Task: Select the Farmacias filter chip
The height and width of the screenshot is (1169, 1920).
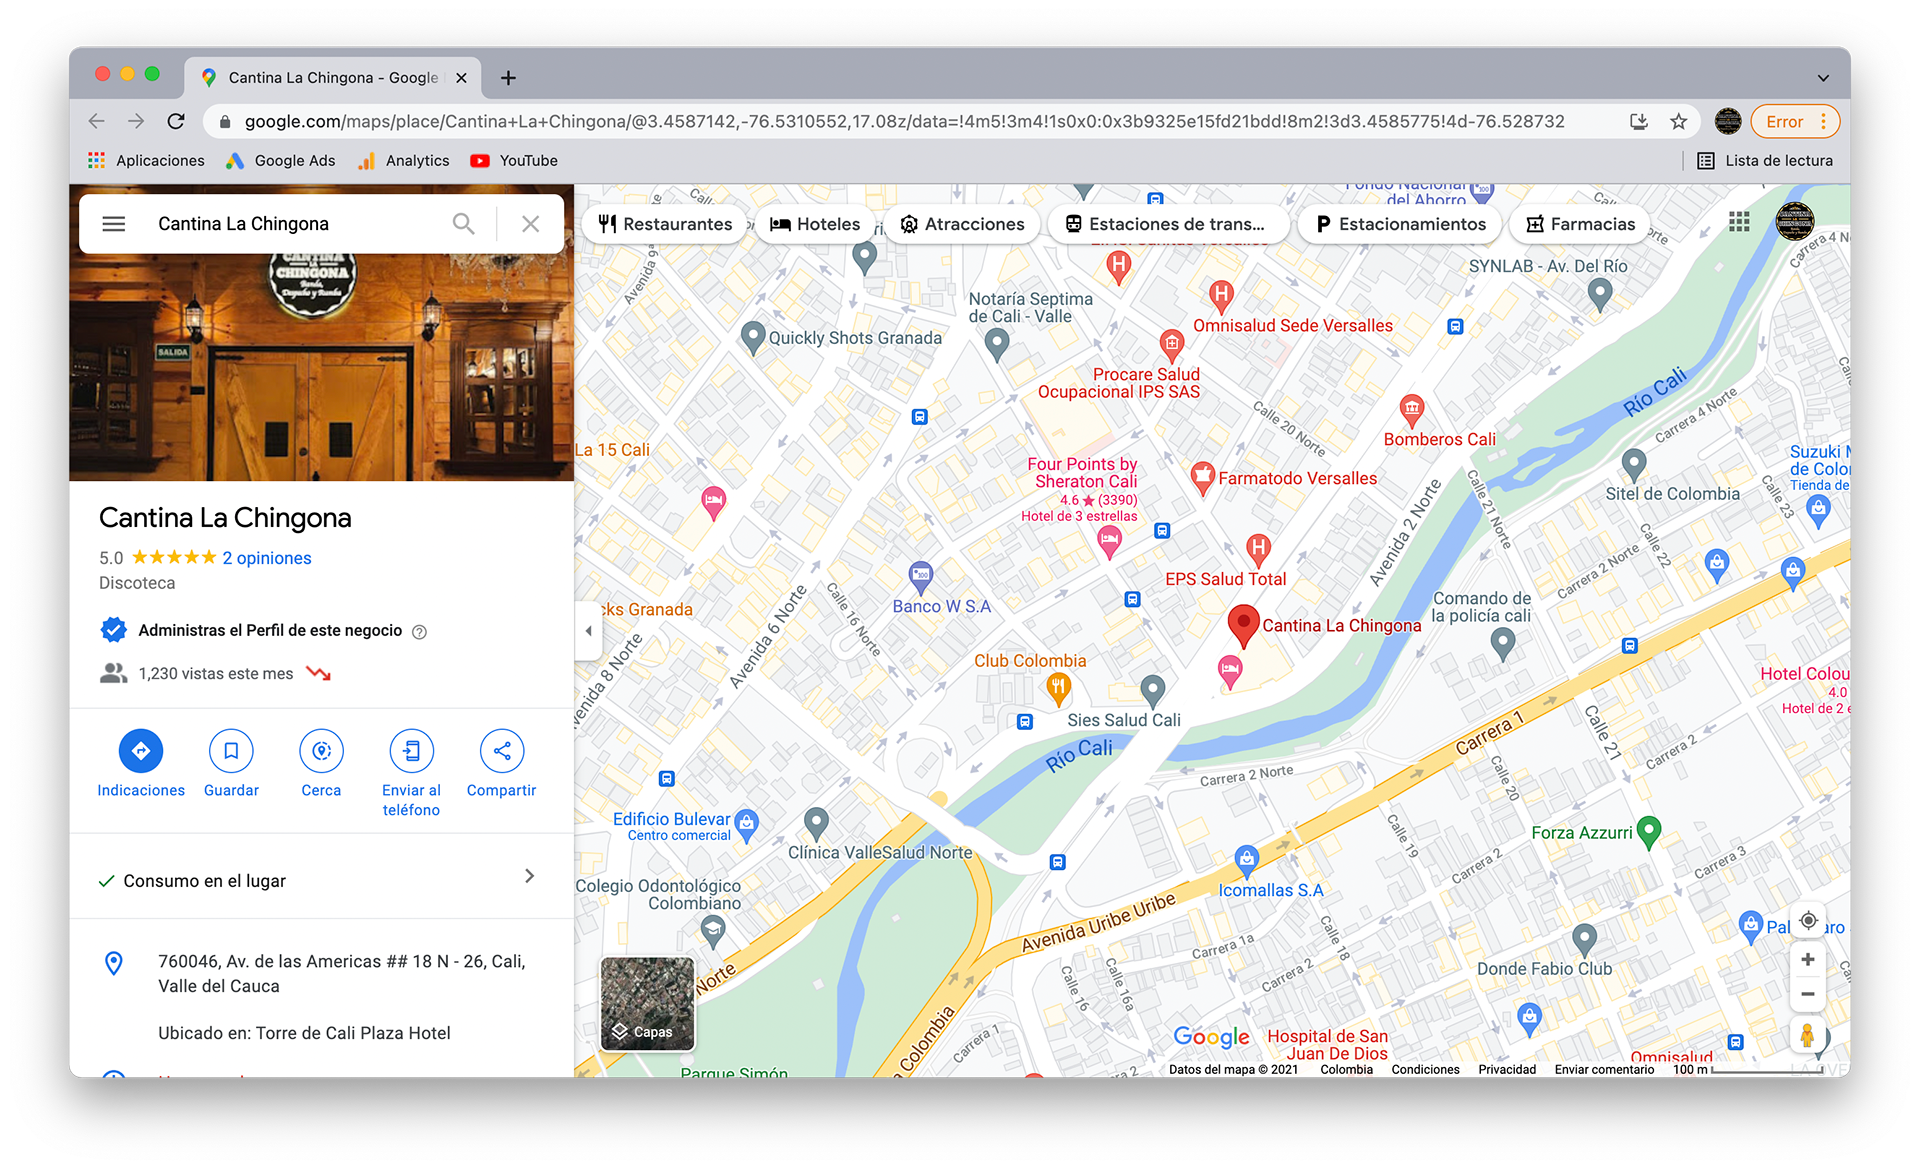Action: click(x=1581, y=224)
